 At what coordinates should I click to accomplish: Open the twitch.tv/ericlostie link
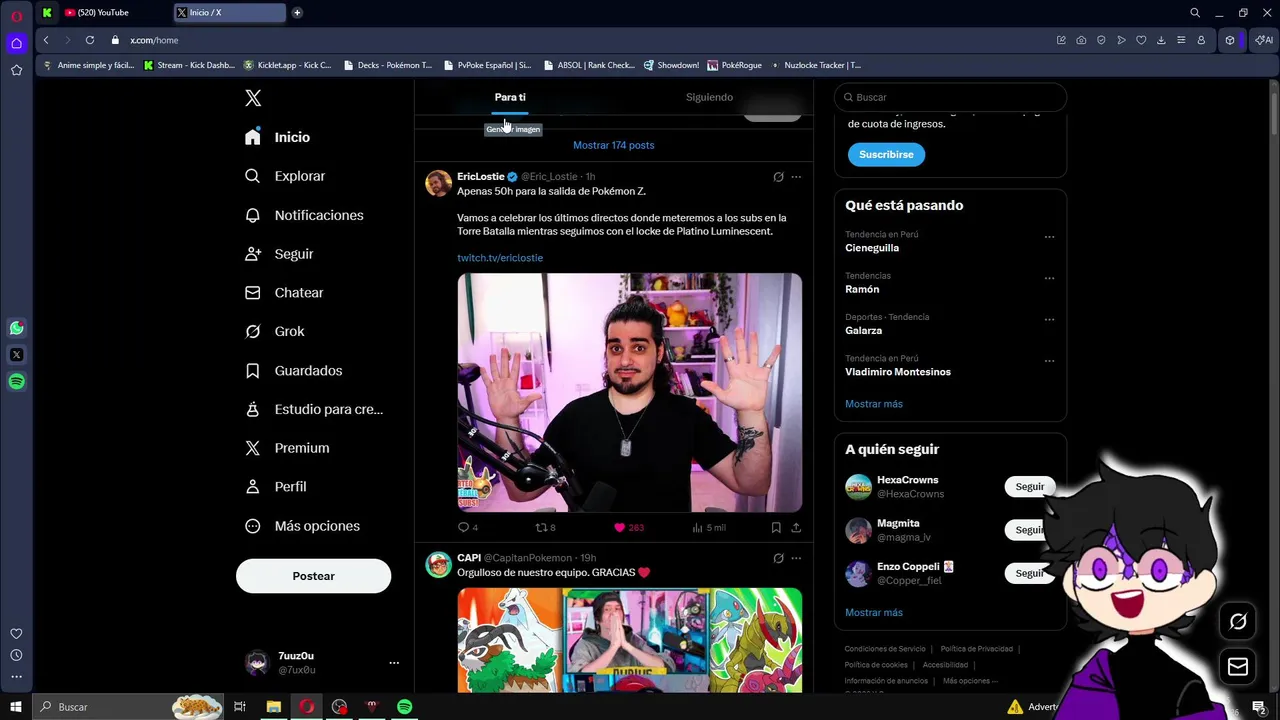coord(500,258)
